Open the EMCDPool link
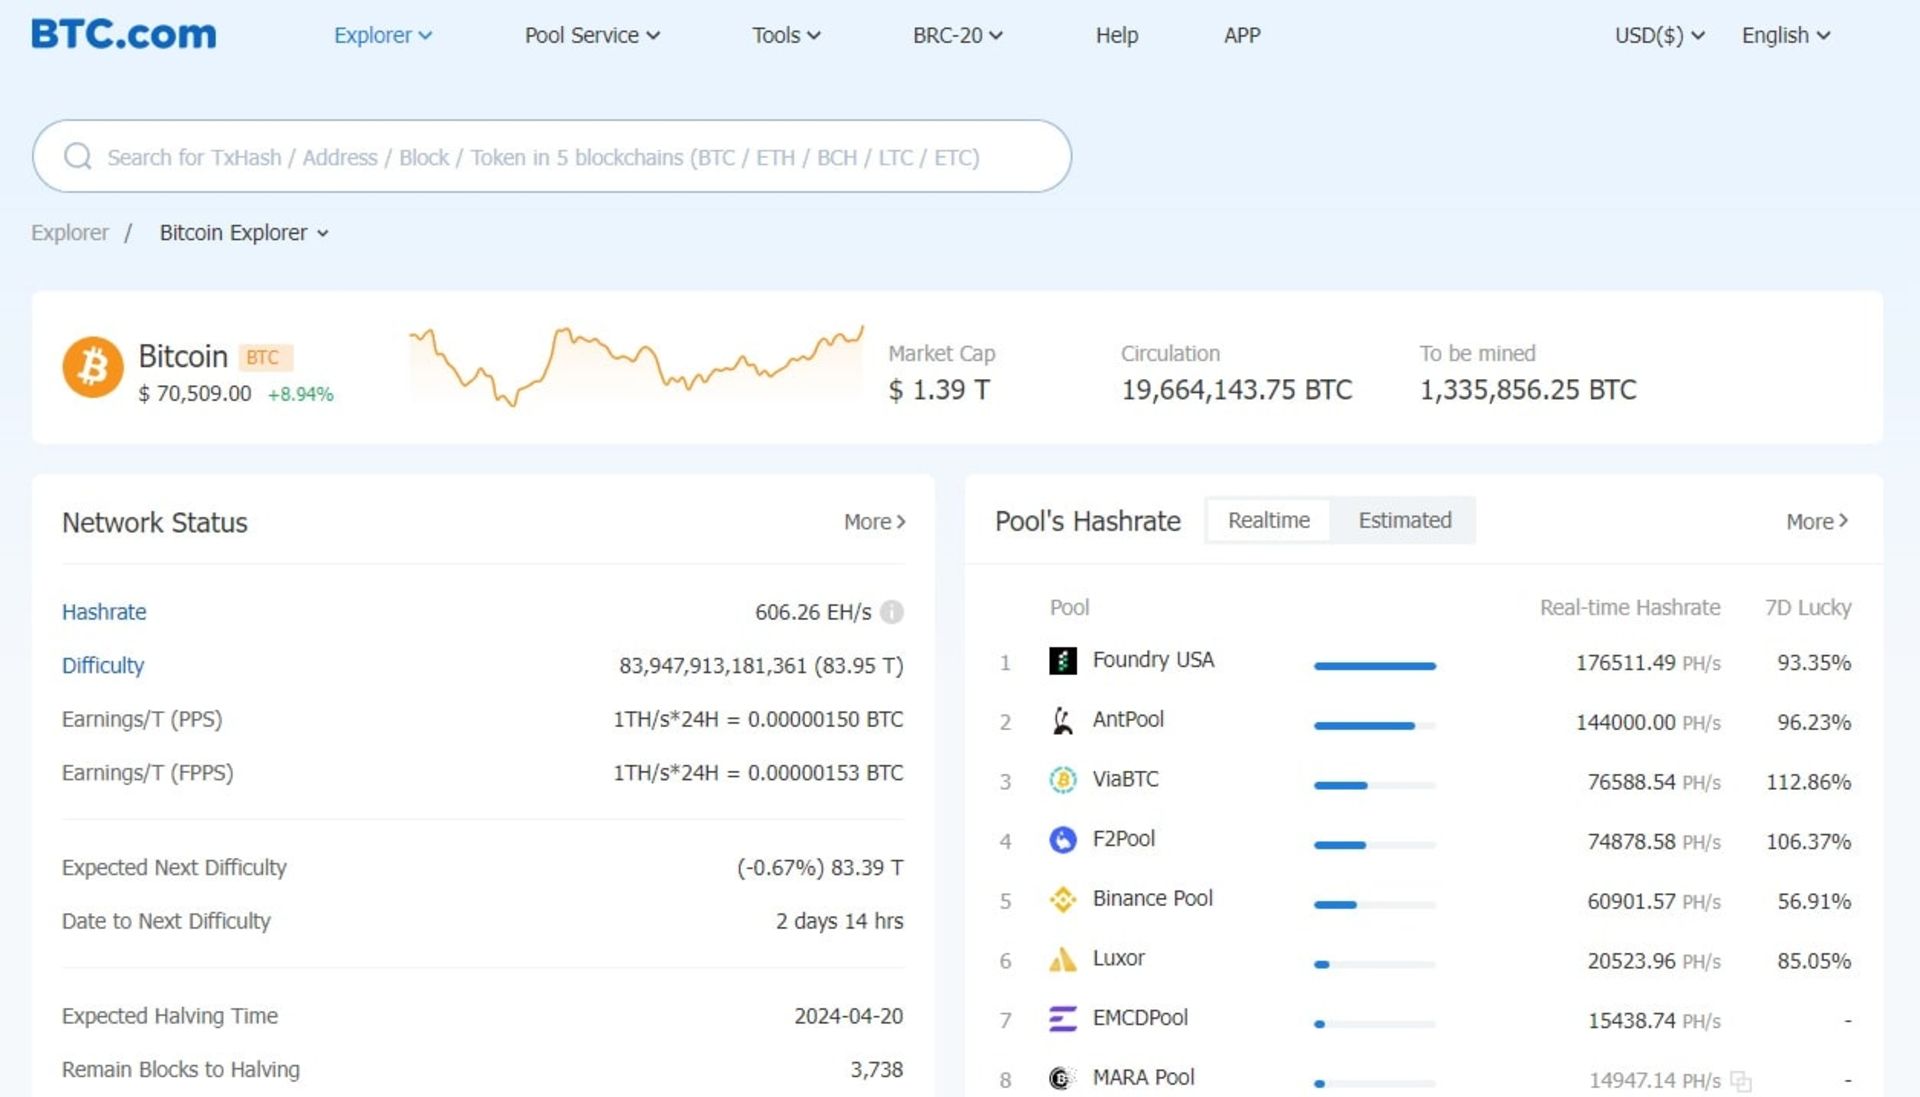 1140,1018
